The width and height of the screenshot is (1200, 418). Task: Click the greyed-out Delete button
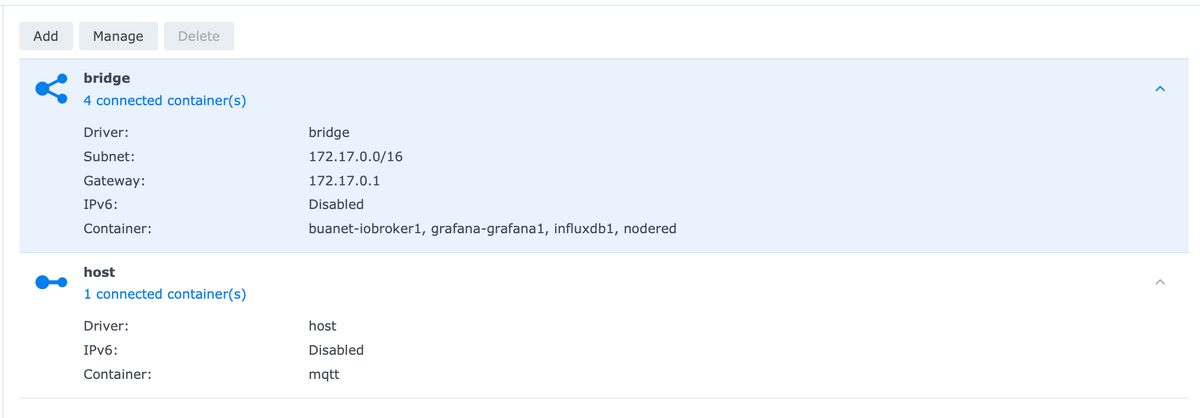(199, 36)
